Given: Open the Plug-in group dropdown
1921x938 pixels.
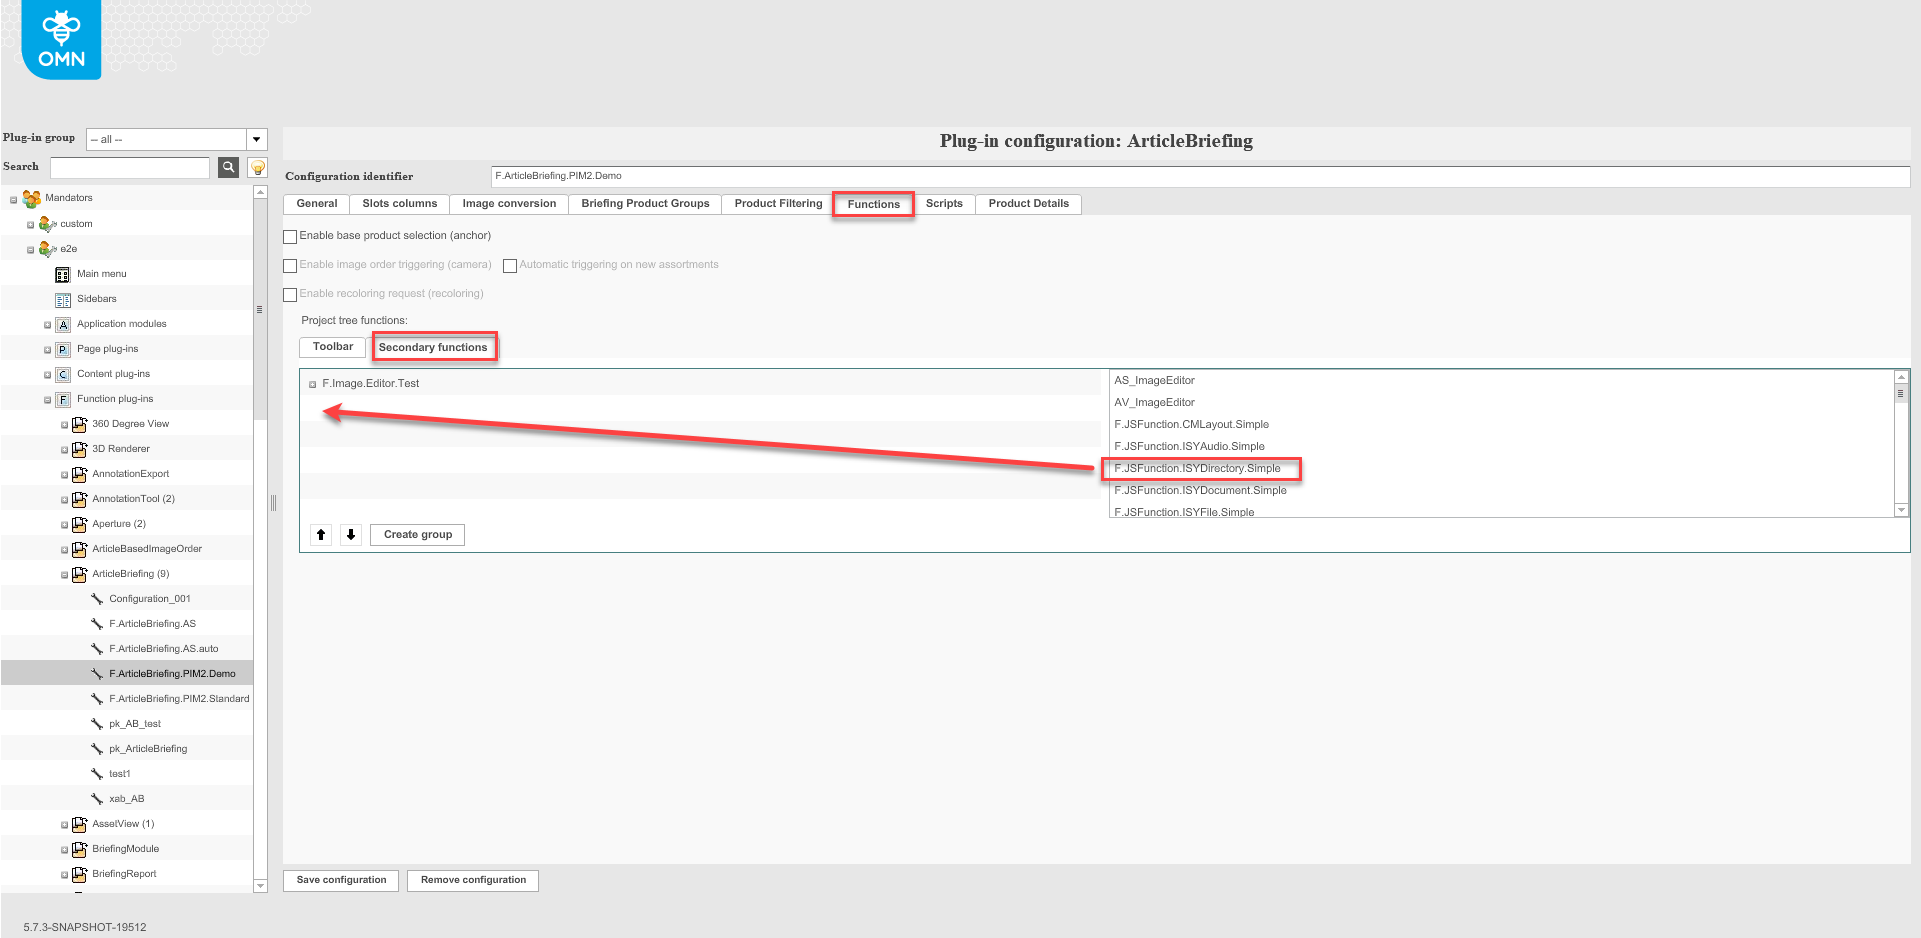Looking at the screenshot, I should [256, 138].
